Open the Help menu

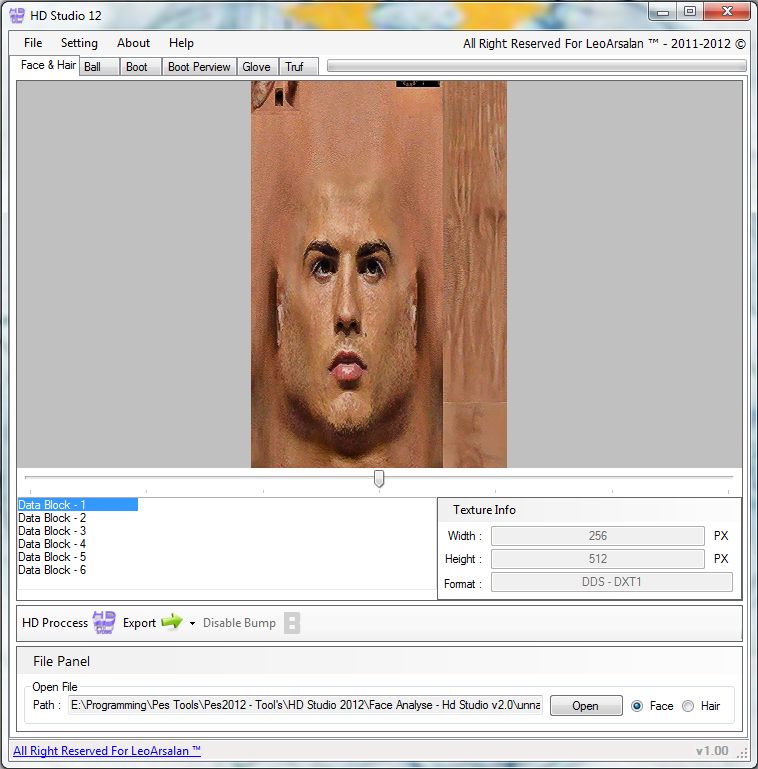pos(181,43)
